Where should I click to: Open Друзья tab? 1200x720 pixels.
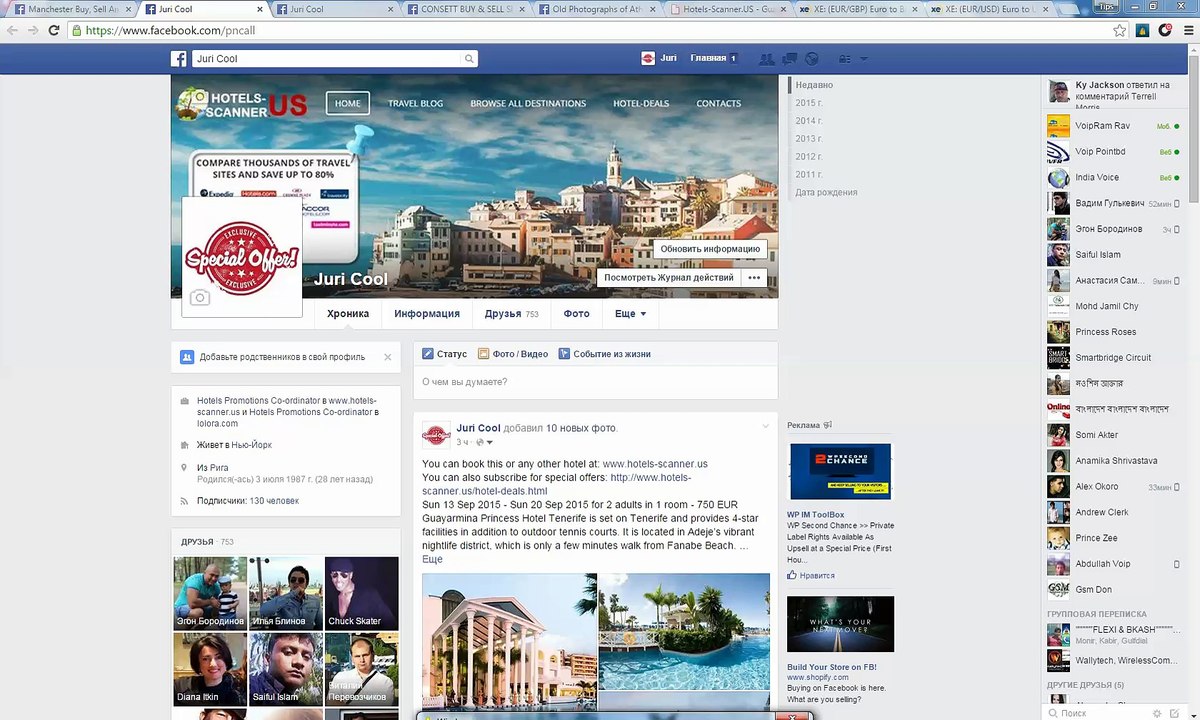point(511,314)
